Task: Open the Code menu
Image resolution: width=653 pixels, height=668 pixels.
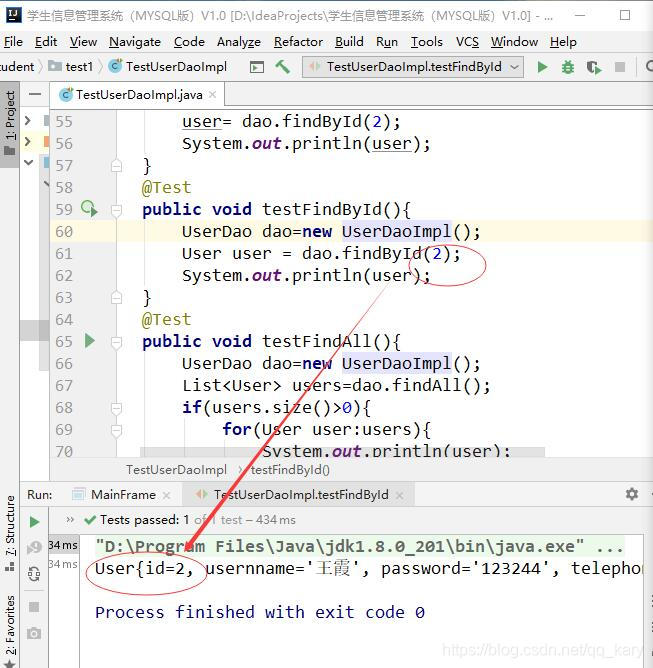Action: pyautogui.click(x=189, y=42)
